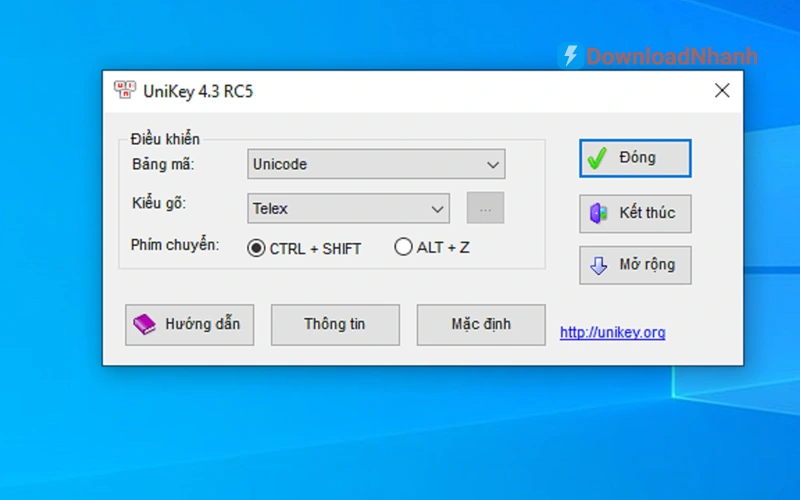800x500 pixels.
Task: Open the http://unikey.org link
Action: click(x=612, y=332)
